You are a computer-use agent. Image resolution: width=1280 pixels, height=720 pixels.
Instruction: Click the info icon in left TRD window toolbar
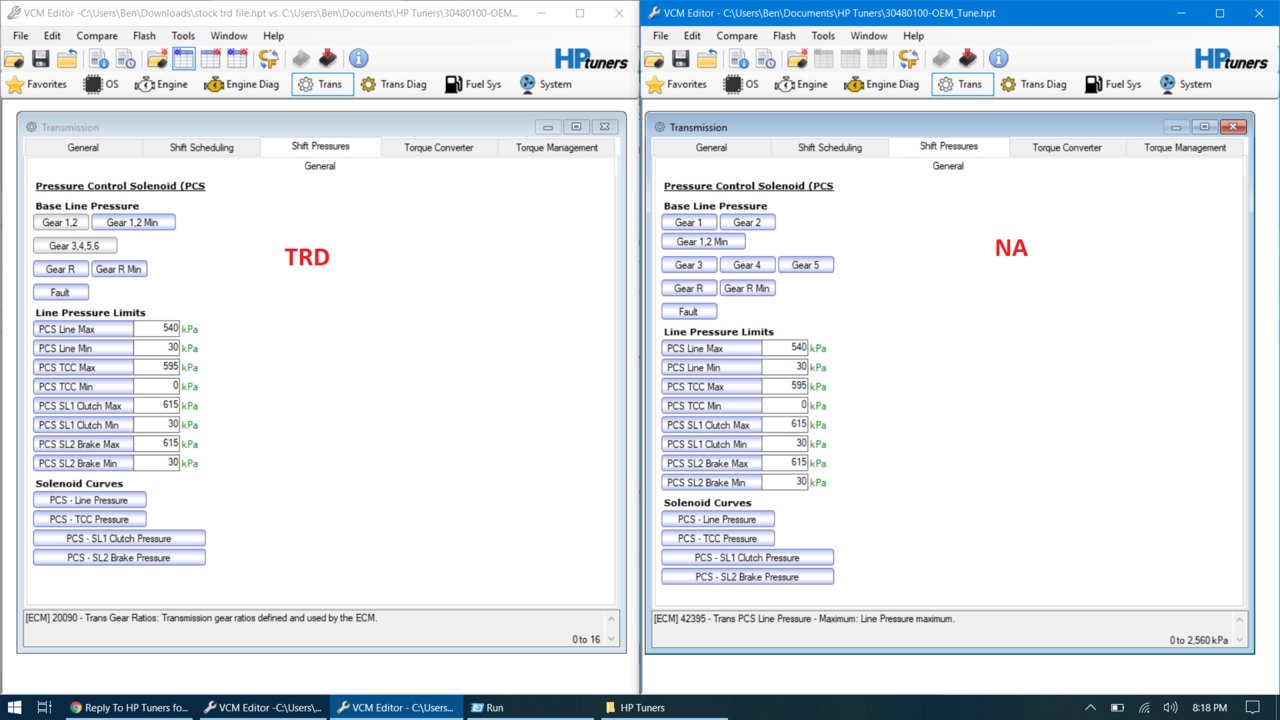pyautogui.click(x=358, y=59)
